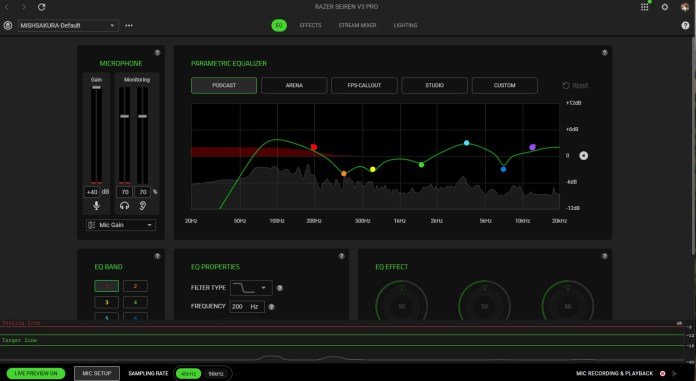
Task: Click the sidetone 70 percent value field
Action: pyautogui.click(x=143, y=192)
